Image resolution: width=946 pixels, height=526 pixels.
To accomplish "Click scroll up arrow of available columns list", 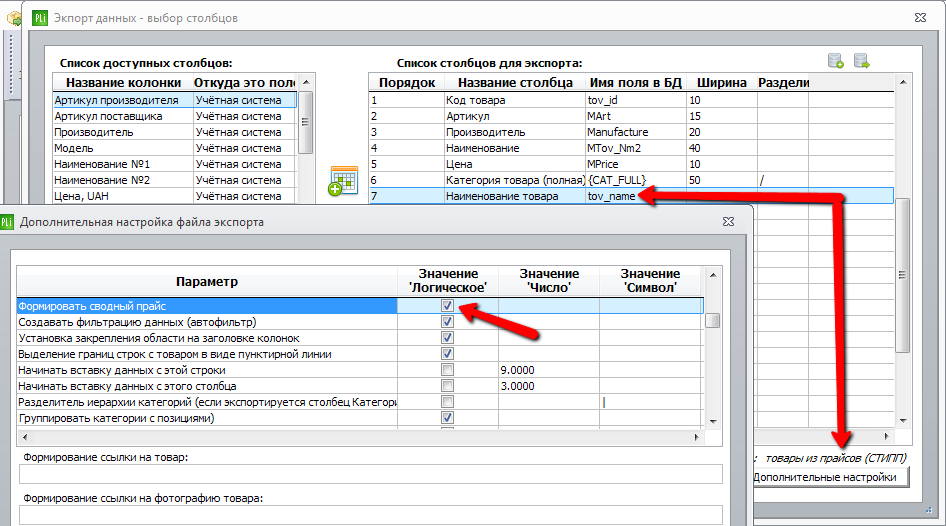I will [306, 82].
